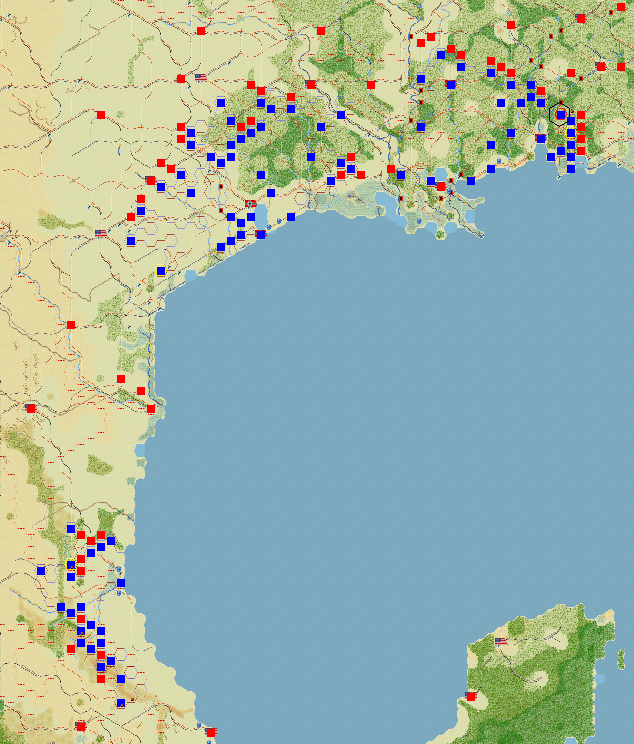This screenshot has width=634, height=744.
Task: Click the US flag on the island
Action: tap(501, 641)
